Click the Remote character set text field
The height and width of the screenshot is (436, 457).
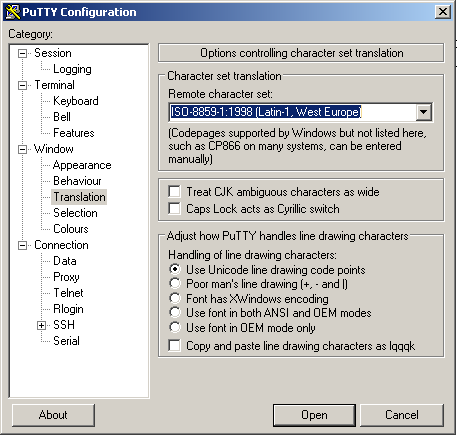click(x=292, y=112)
